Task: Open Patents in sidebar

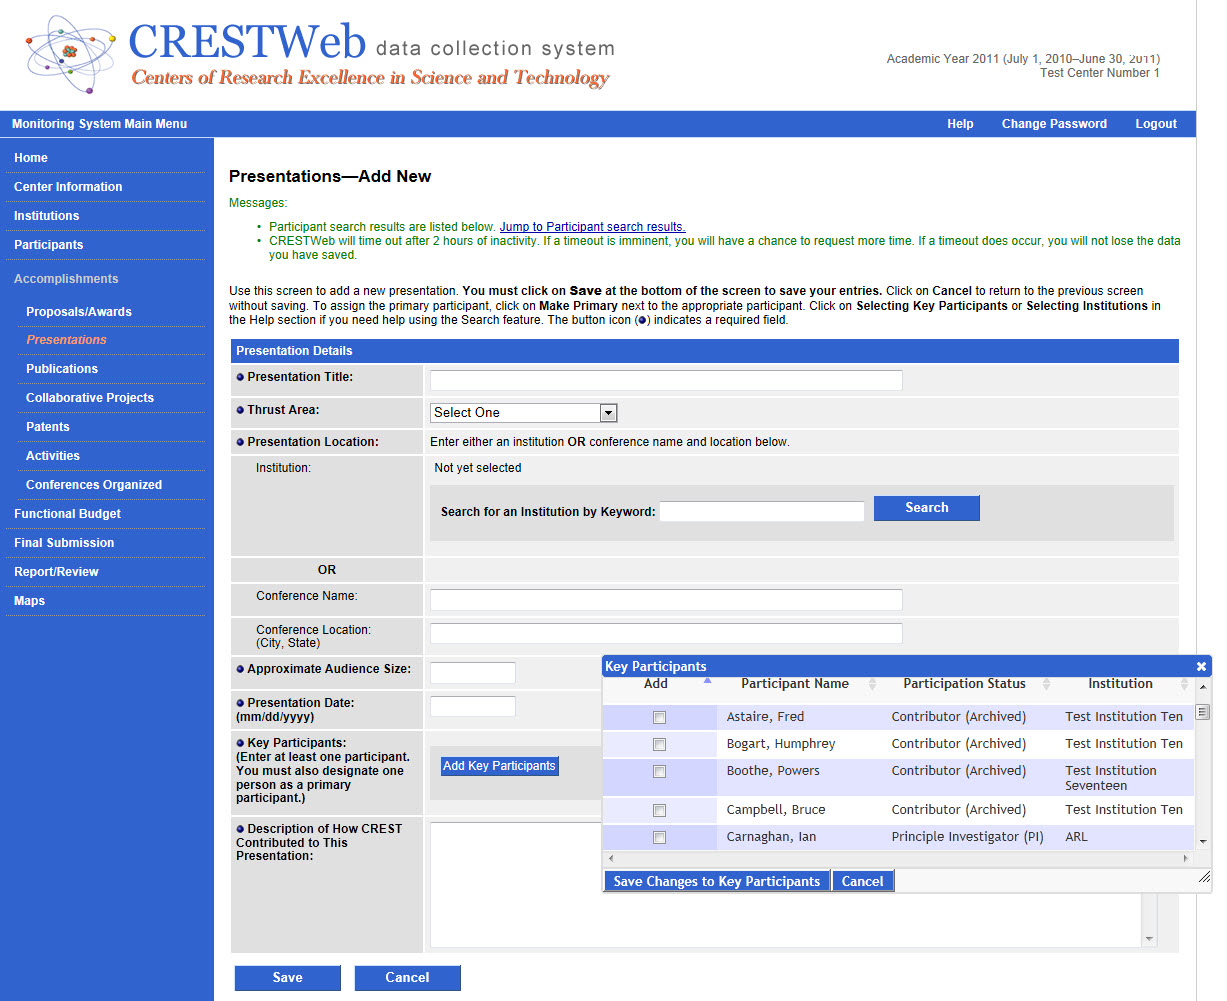Action: coord(48,427)
